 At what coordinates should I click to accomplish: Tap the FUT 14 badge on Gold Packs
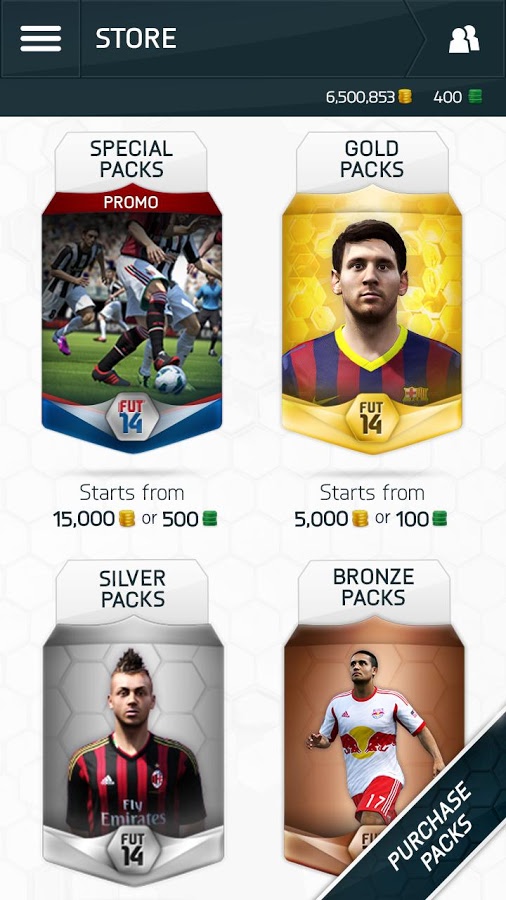pos(371,417)
